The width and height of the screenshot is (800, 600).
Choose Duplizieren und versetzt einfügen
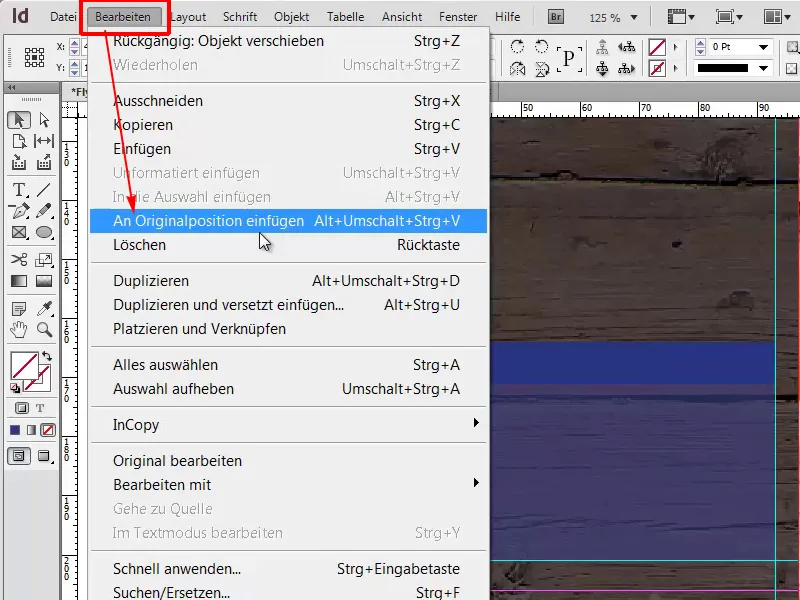pos(288,305)
